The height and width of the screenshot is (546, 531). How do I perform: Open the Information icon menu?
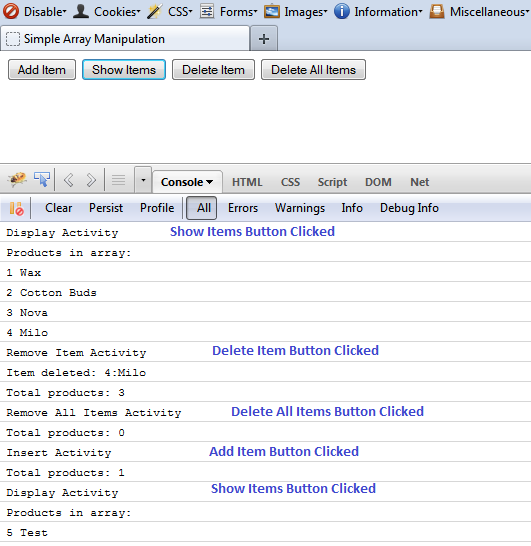(x=342, y=11)
